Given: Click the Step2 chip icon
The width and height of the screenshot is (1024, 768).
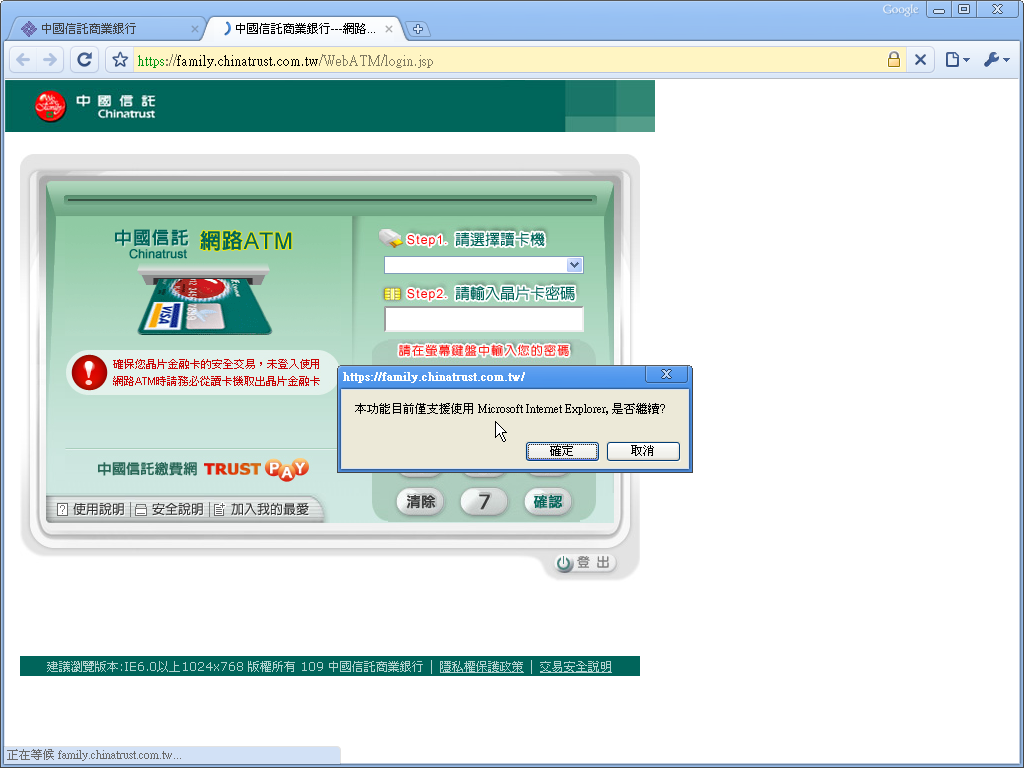Looking at the screenshot, I should [392, 294].
